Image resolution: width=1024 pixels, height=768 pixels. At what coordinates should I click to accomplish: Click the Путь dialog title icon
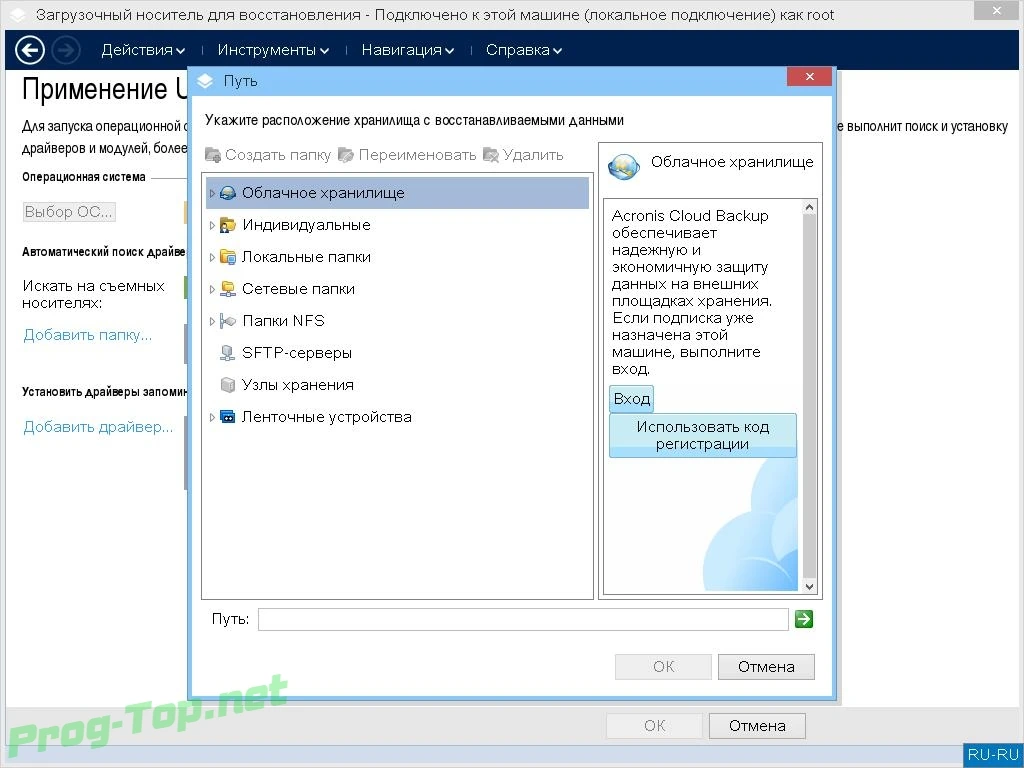point(205,80)
